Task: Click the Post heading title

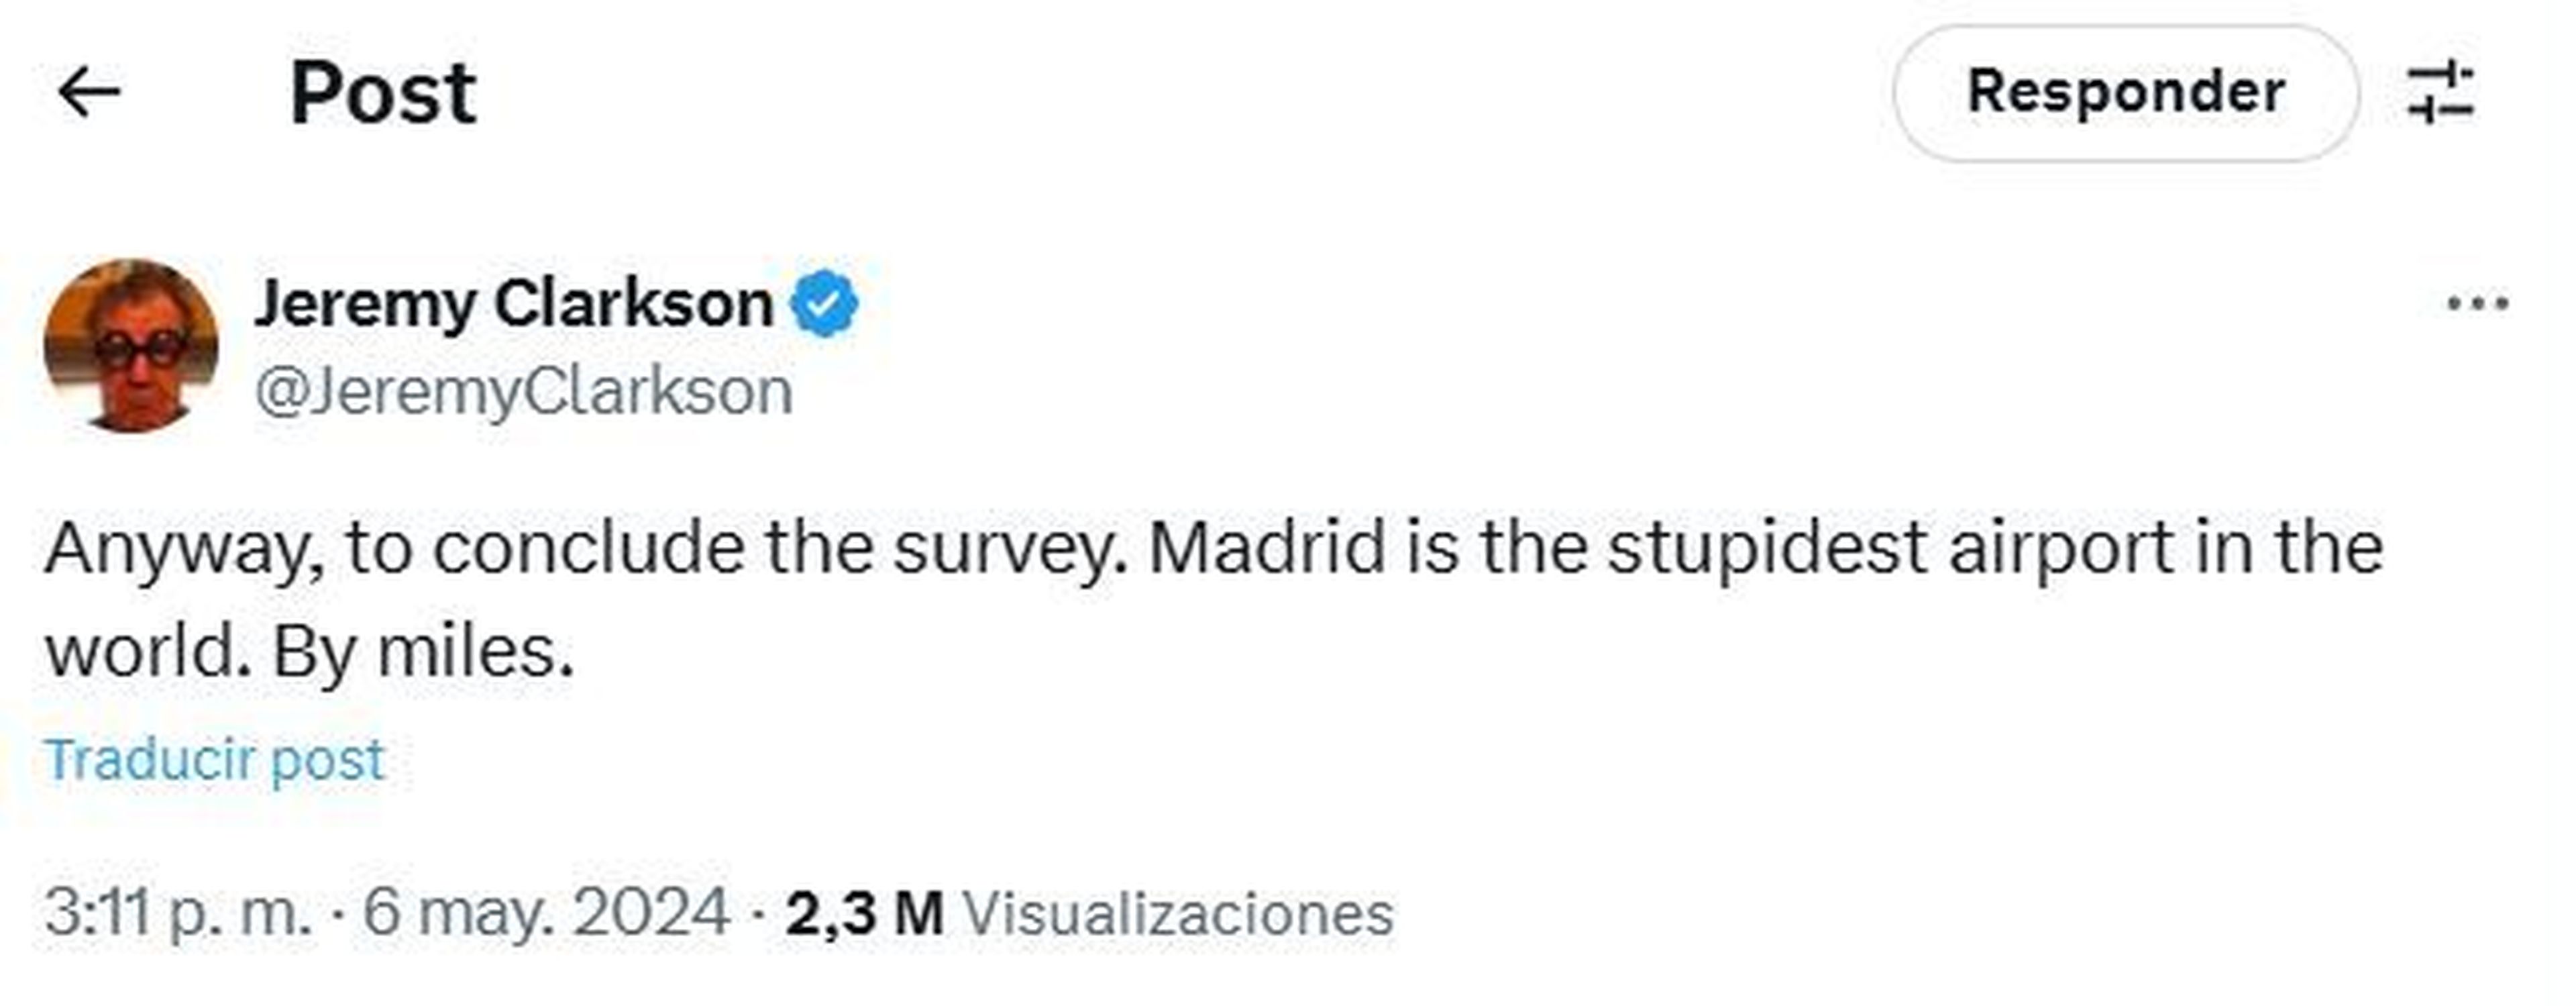Action: [x=383, y=93]
